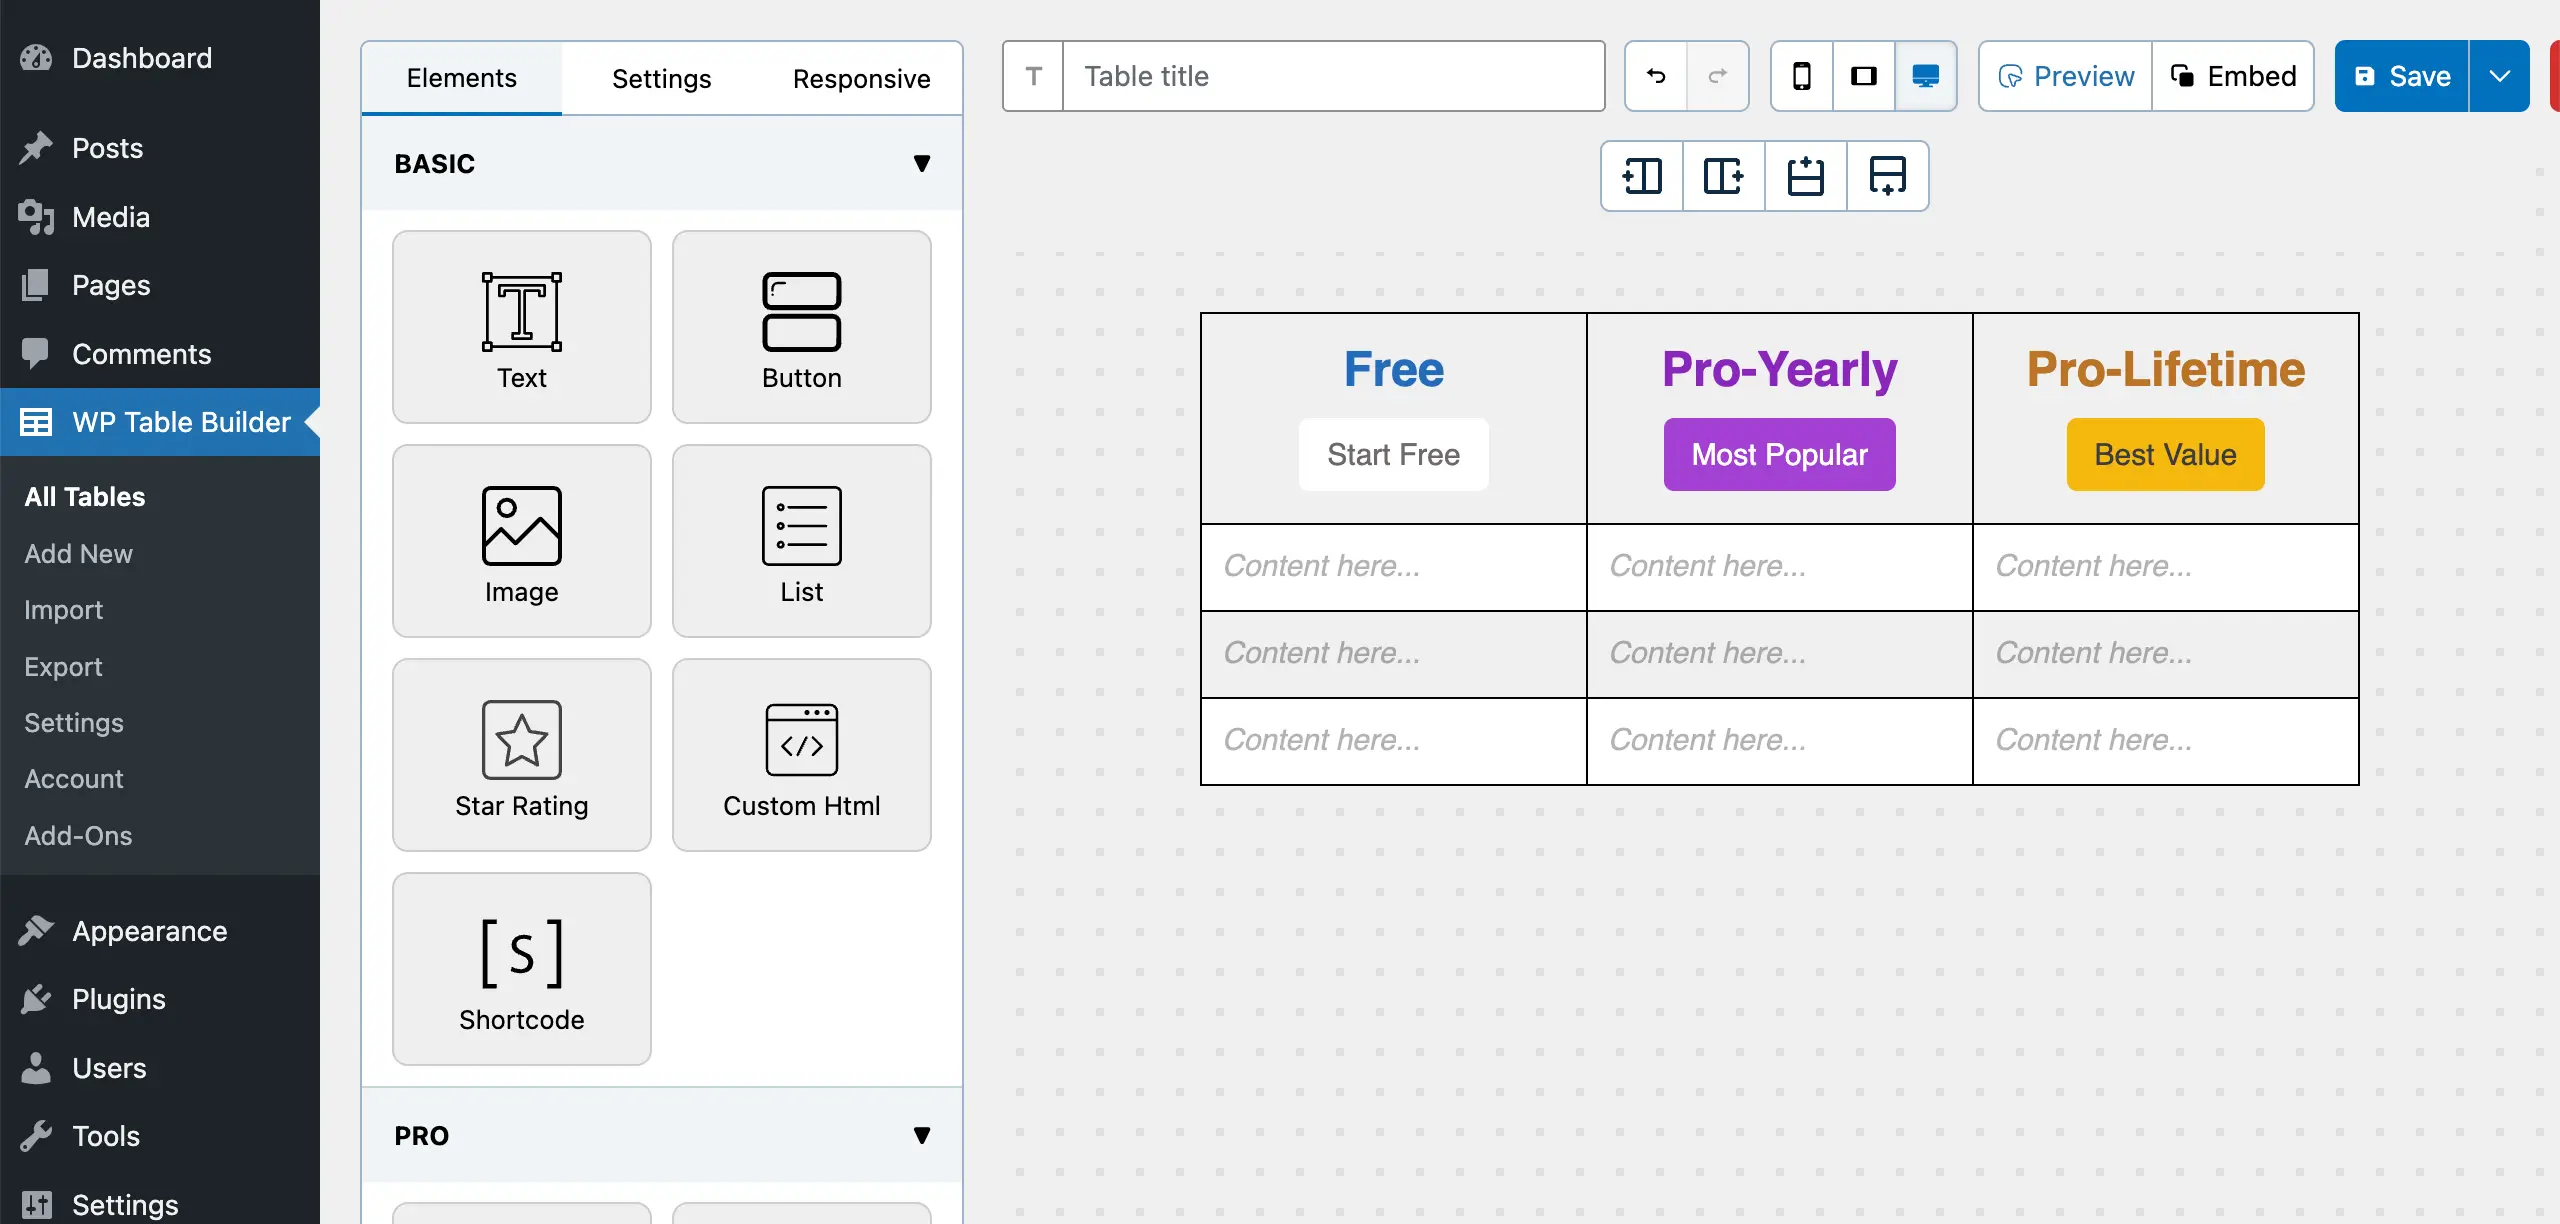Select the Star Rating element
This screenshot has width=2560, height=1224.
(521, 755)
